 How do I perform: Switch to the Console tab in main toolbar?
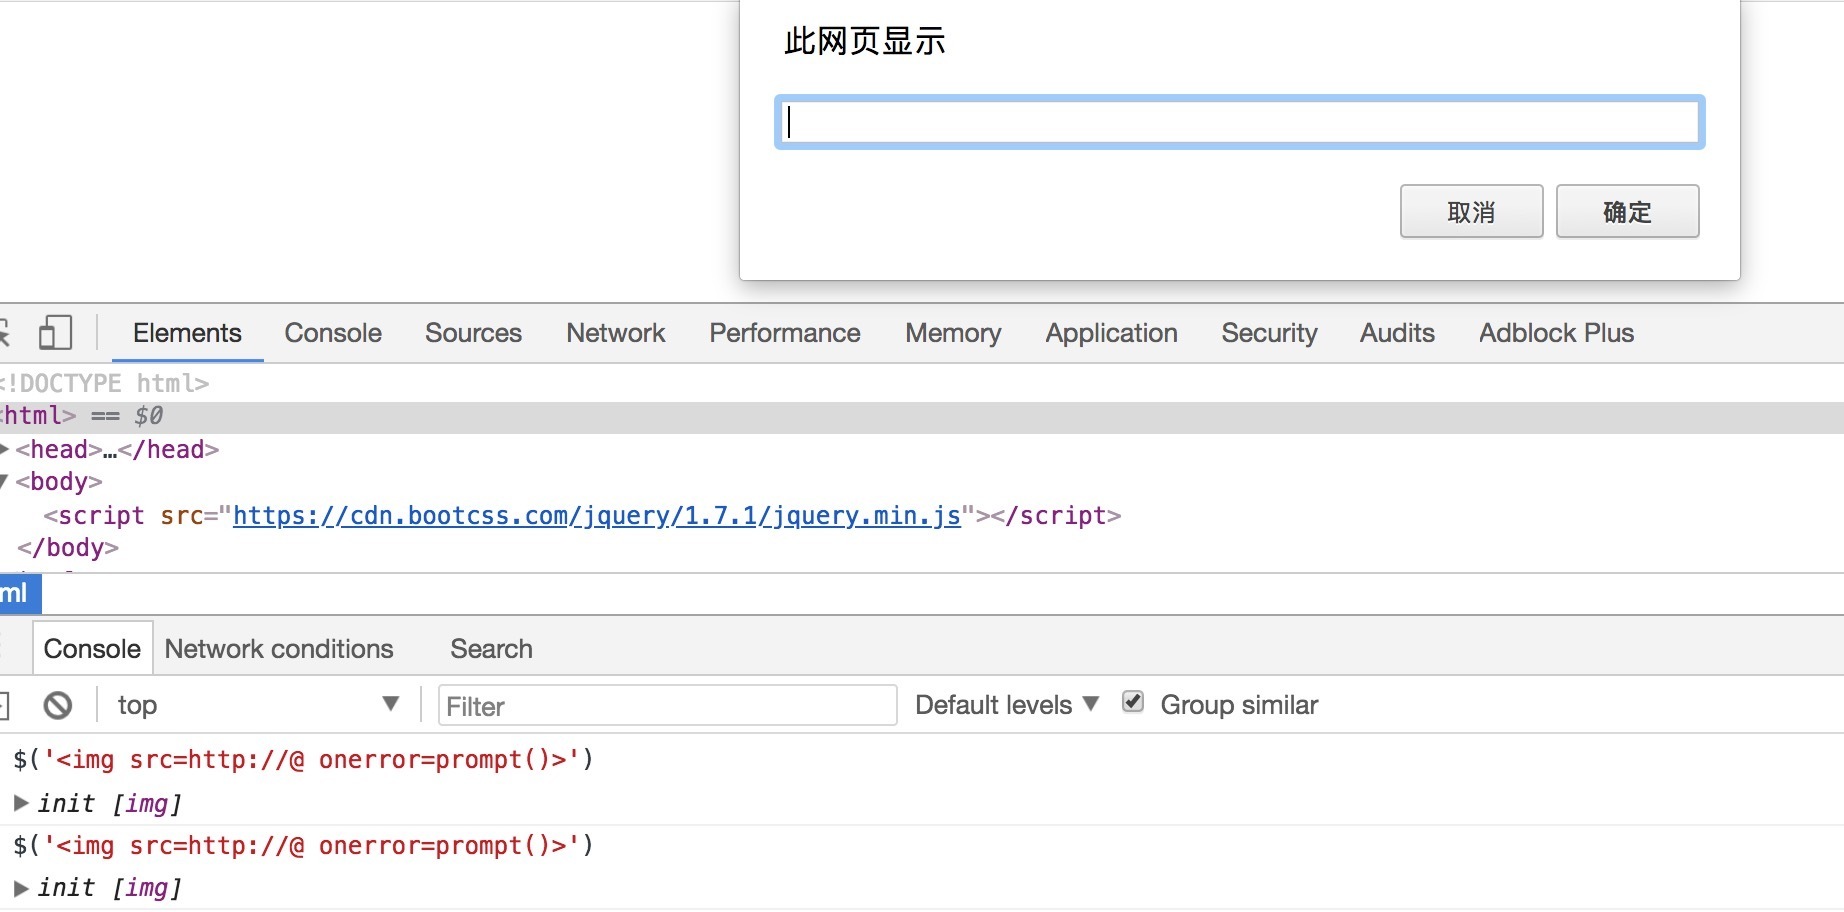pos(333,333)
